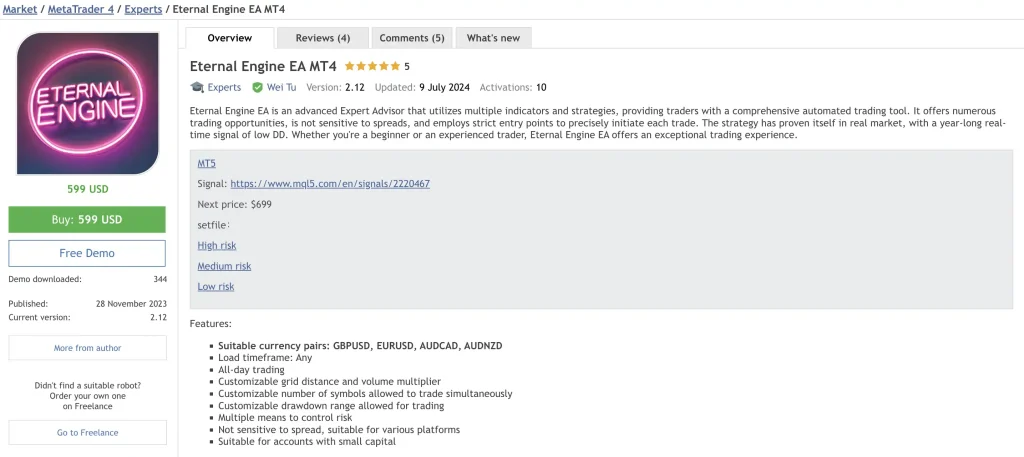
Task: Click Customizable drawdown range bullet
Action: coord(331,405)
